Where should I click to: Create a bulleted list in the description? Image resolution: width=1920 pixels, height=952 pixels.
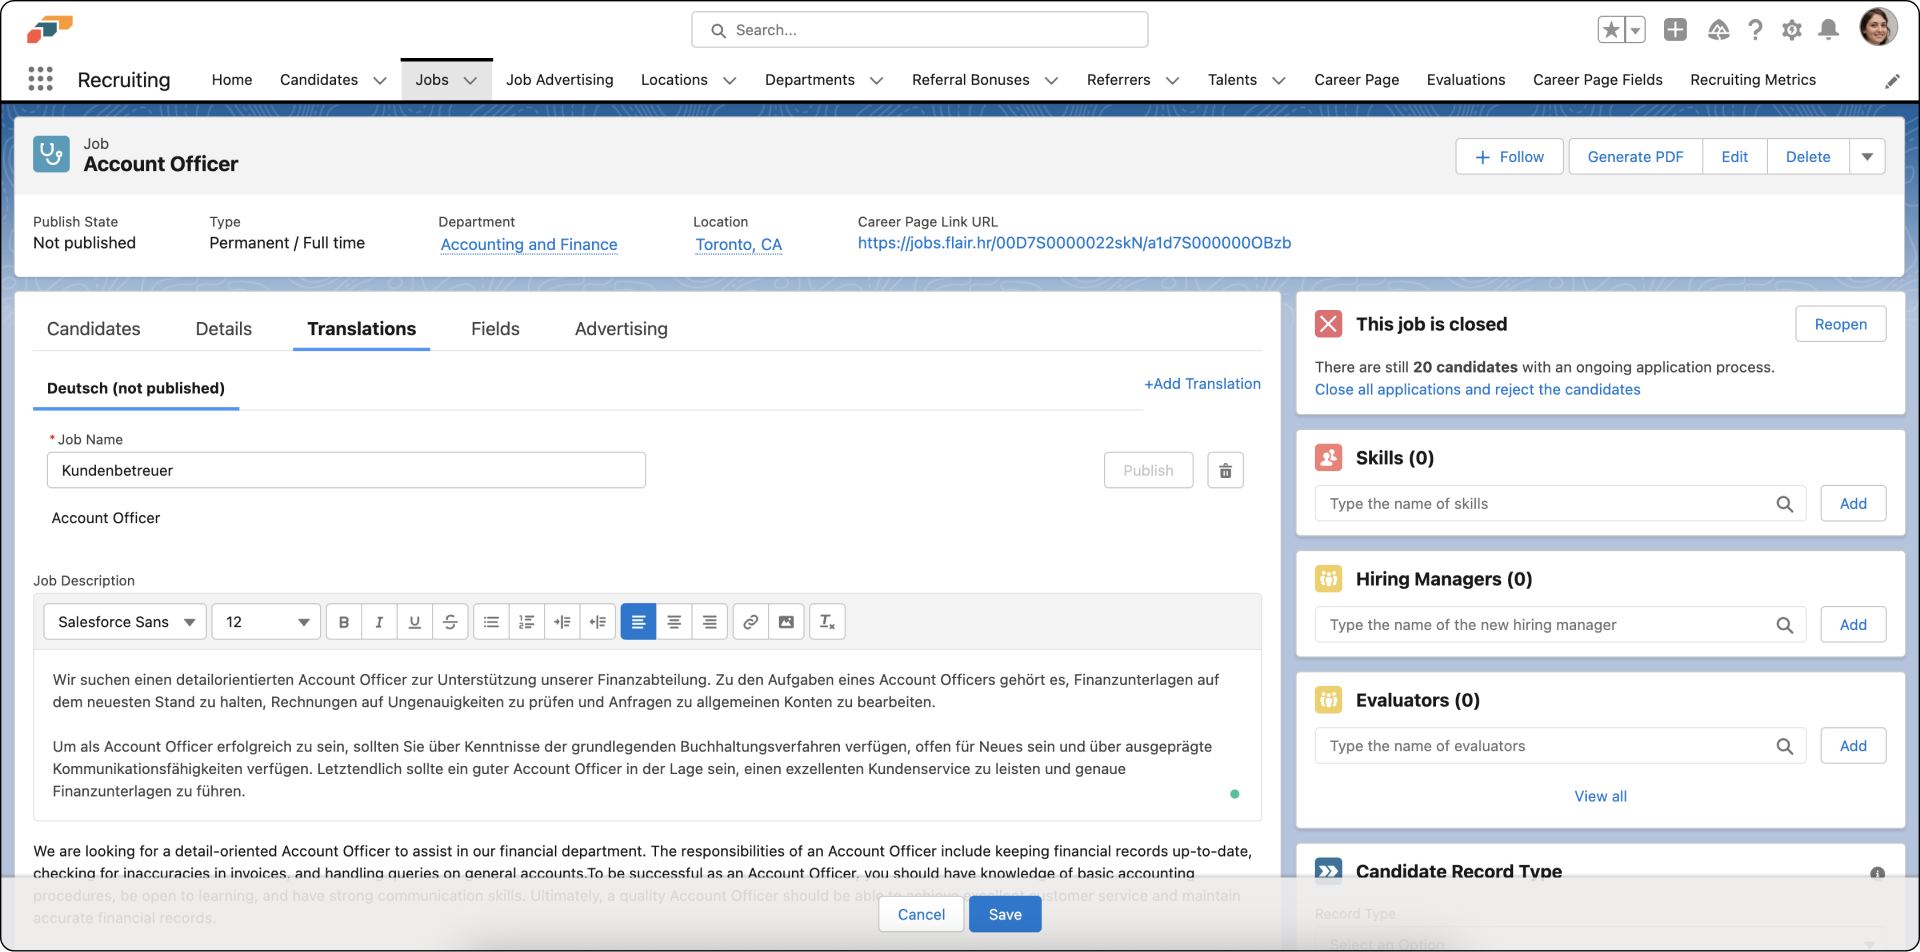click(x=490, y=621)
